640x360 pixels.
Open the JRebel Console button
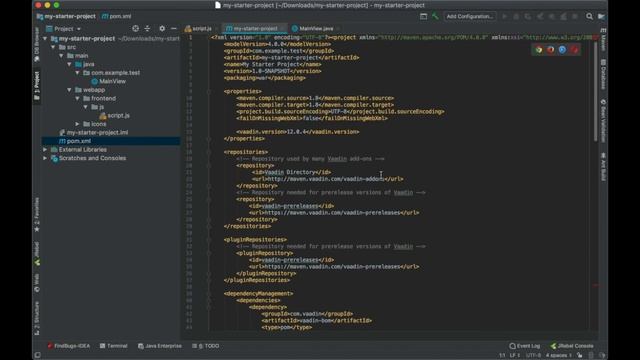pos(571,346)
